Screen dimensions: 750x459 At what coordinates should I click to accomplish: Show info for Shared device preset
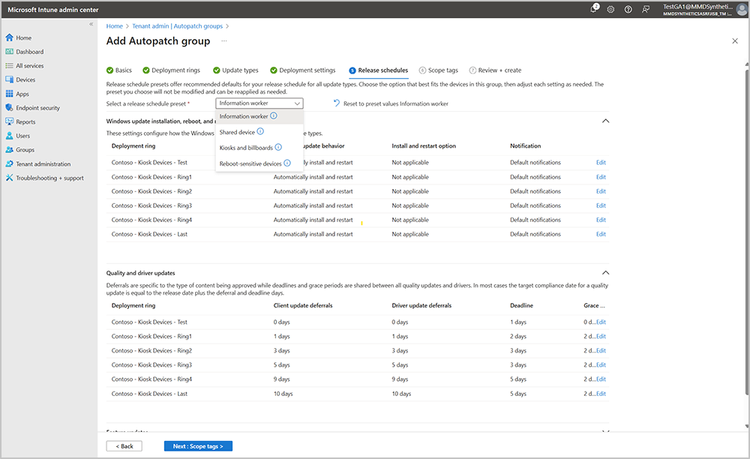(260, 131)
